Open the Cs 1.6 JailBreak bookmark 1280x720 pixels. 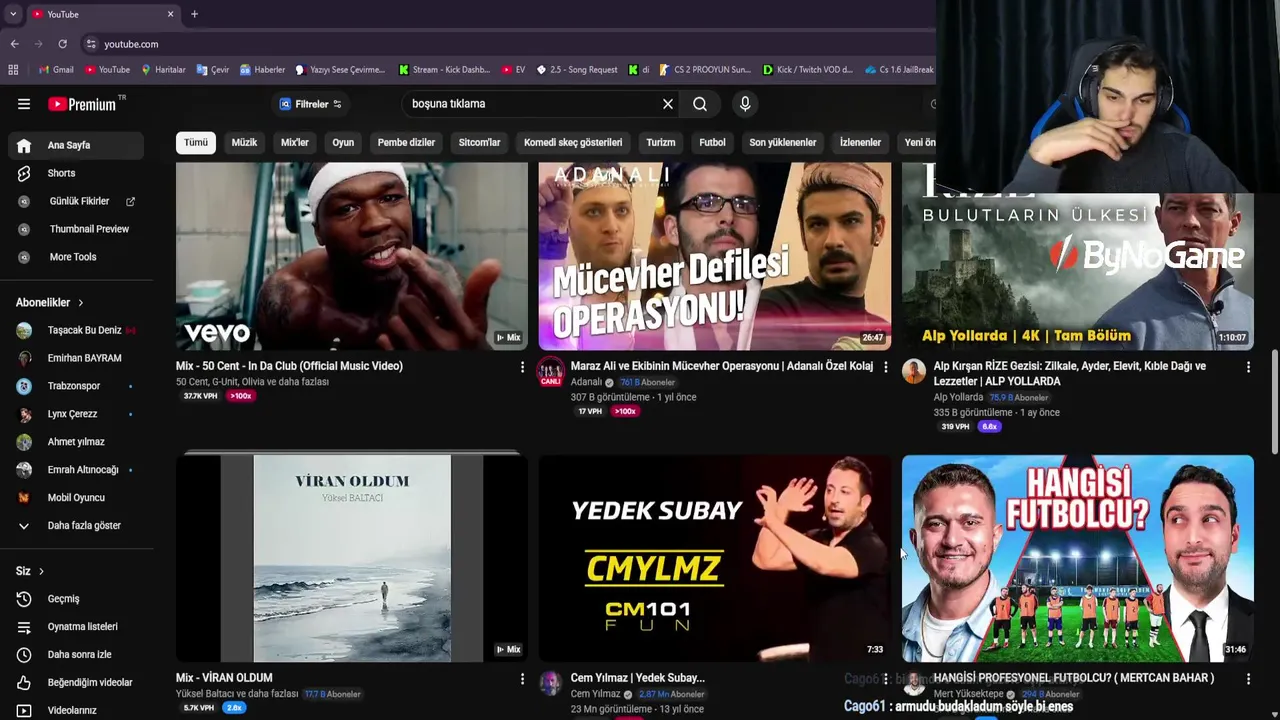pyautogui.click(x=898, y=70)
